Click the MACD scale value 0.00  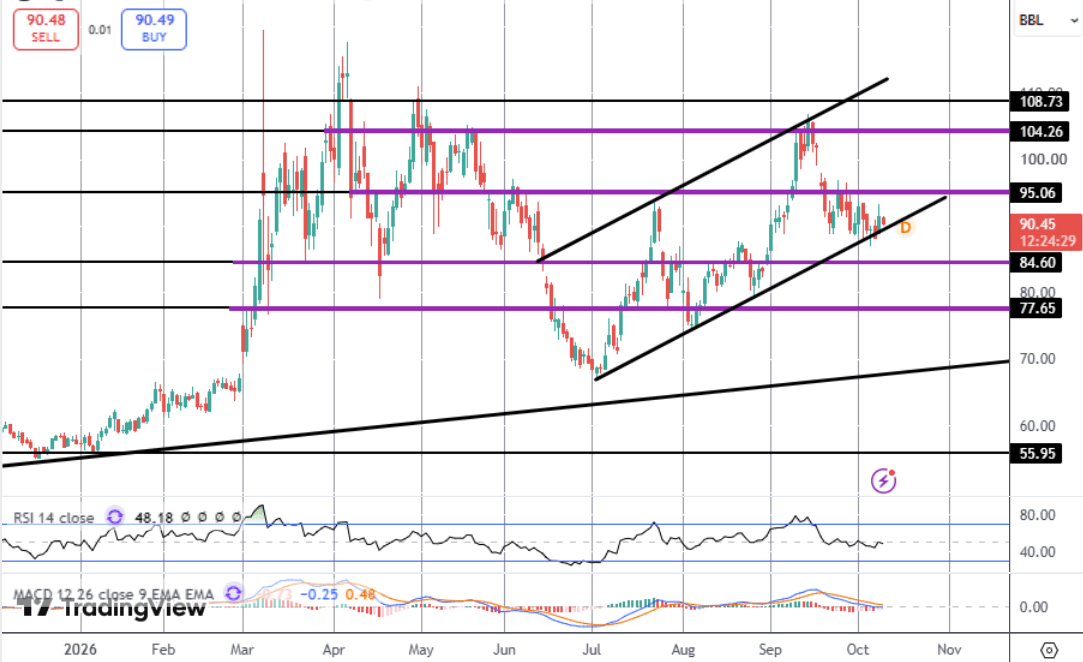point(1034,607)
